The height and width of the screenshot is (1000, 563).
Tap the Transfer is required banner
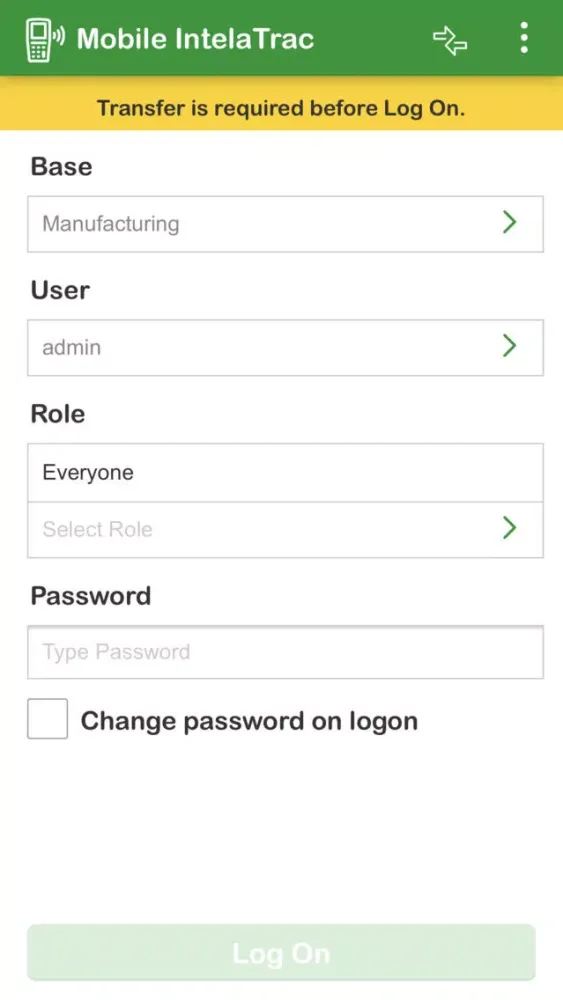tap(281, 108)
